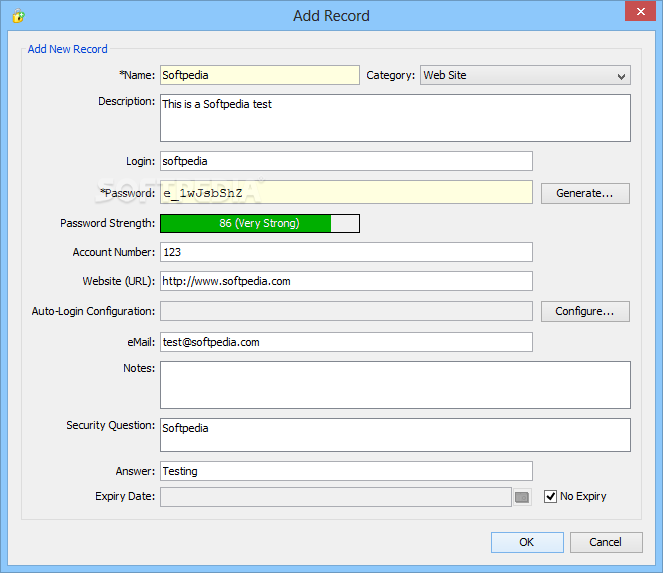663x573 pixels.
Task: Focus the Website (URL) input field
Action: [x=346, y=281]
